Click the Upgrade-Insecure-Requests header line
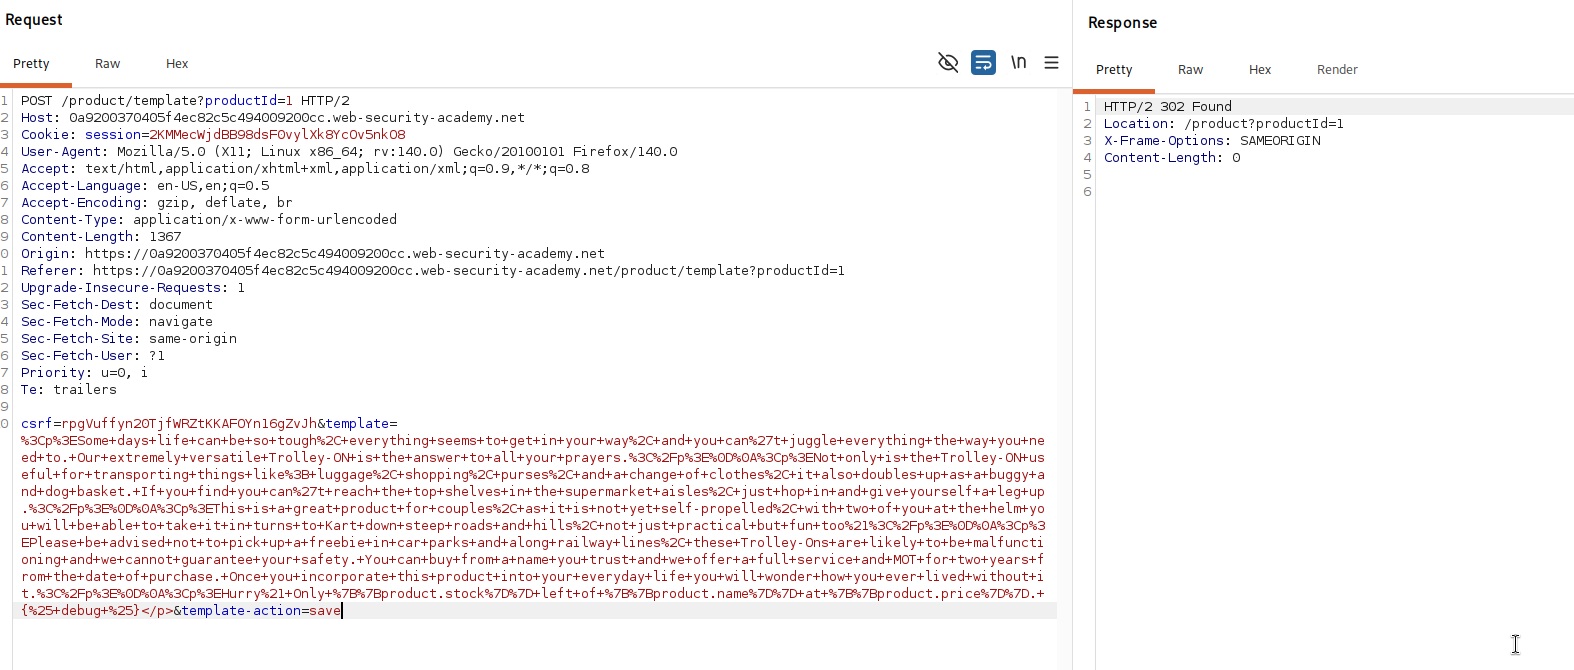This screenshot has width=1574, height=670. tap(133, 288)
